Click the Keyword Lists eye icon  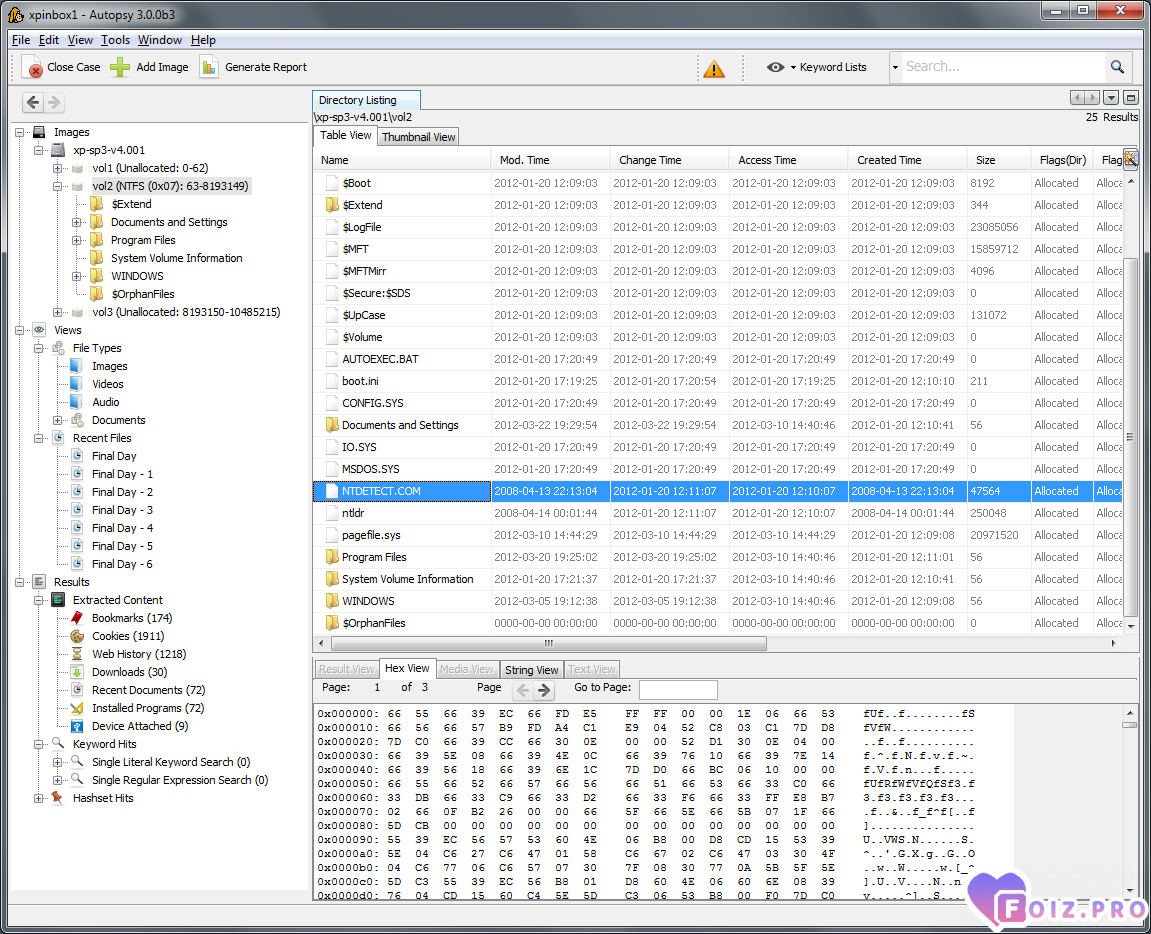click(x=775, y=67)
